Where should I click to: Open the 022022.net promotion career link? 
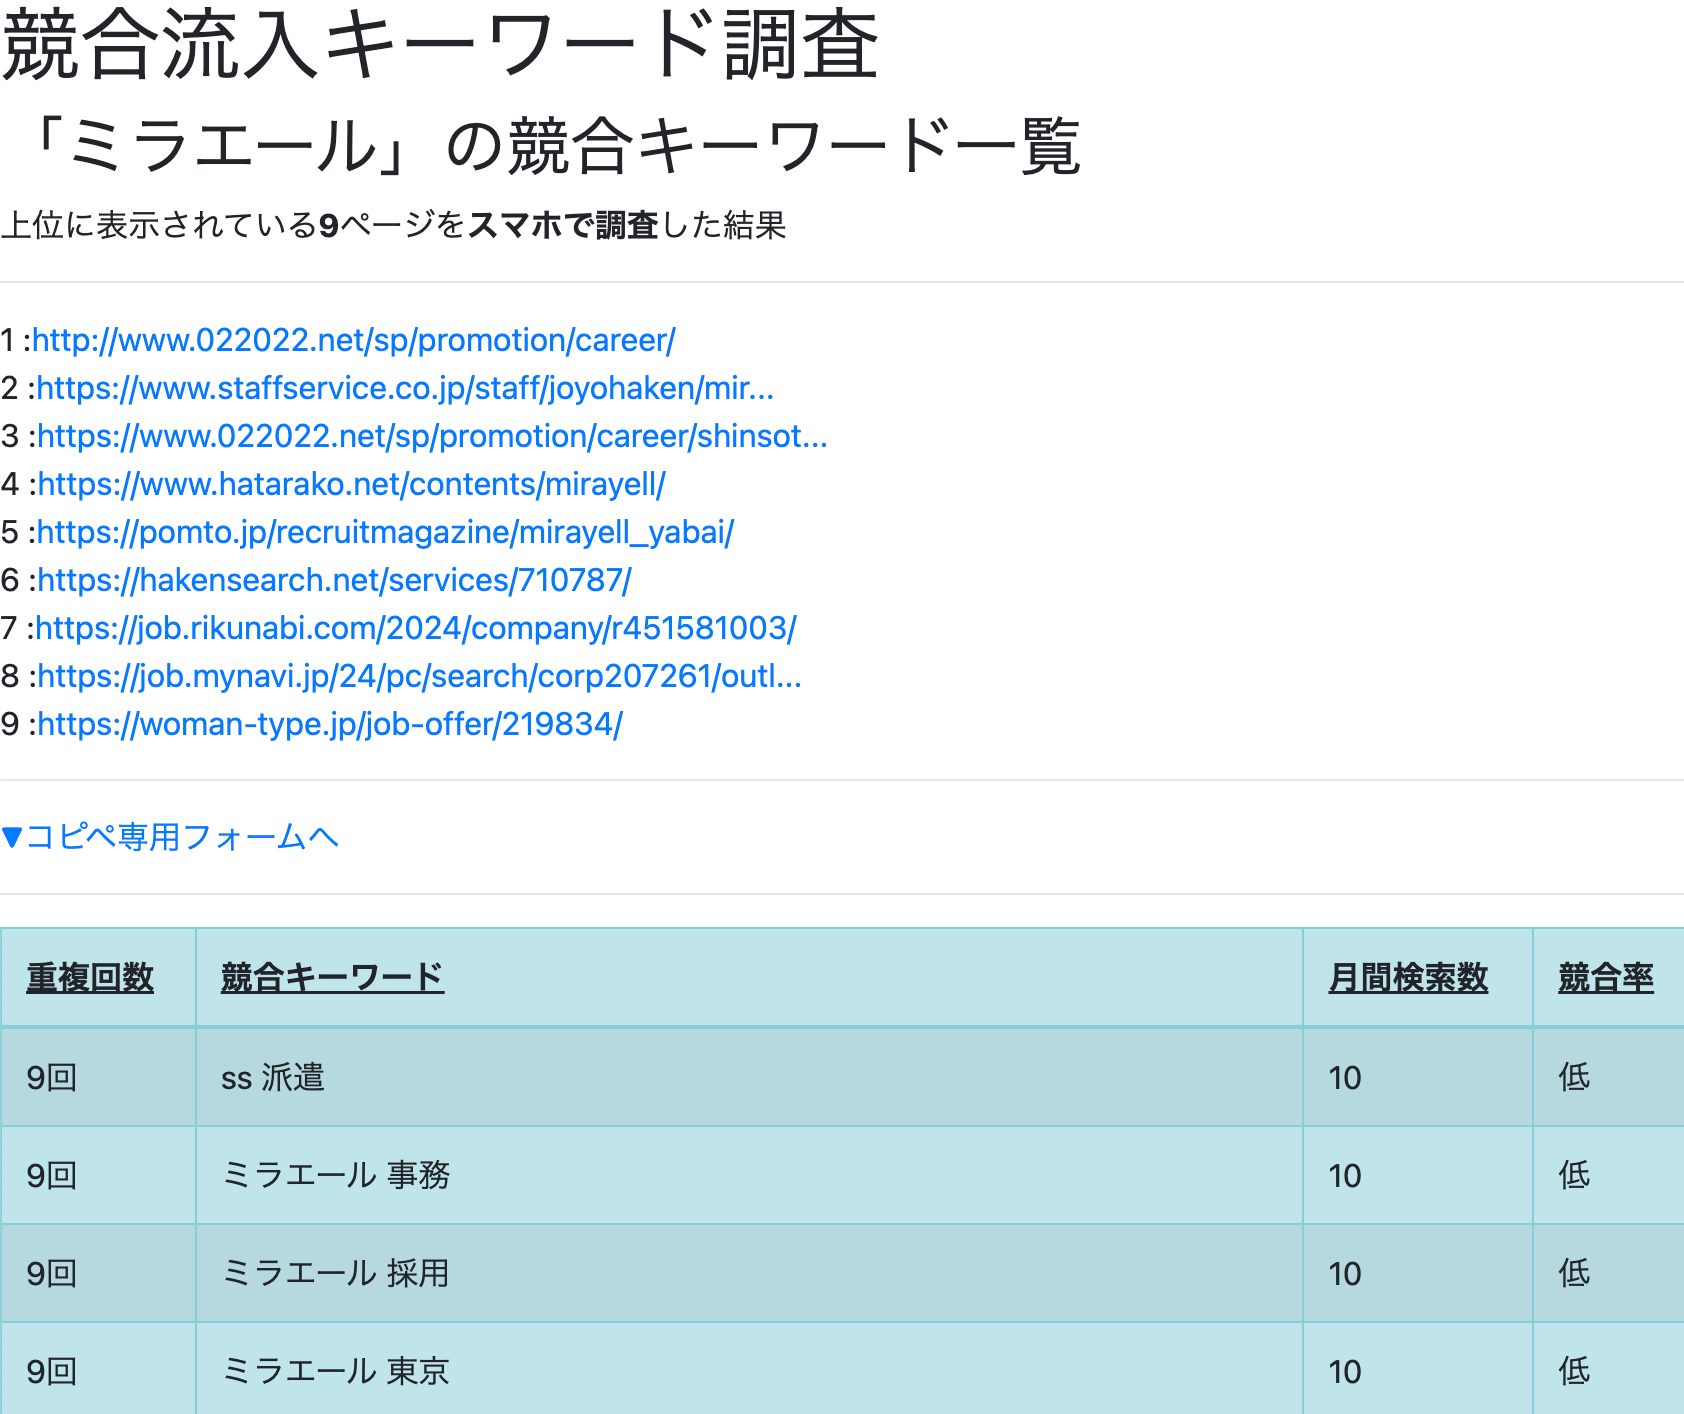click(x=354, y=340)
